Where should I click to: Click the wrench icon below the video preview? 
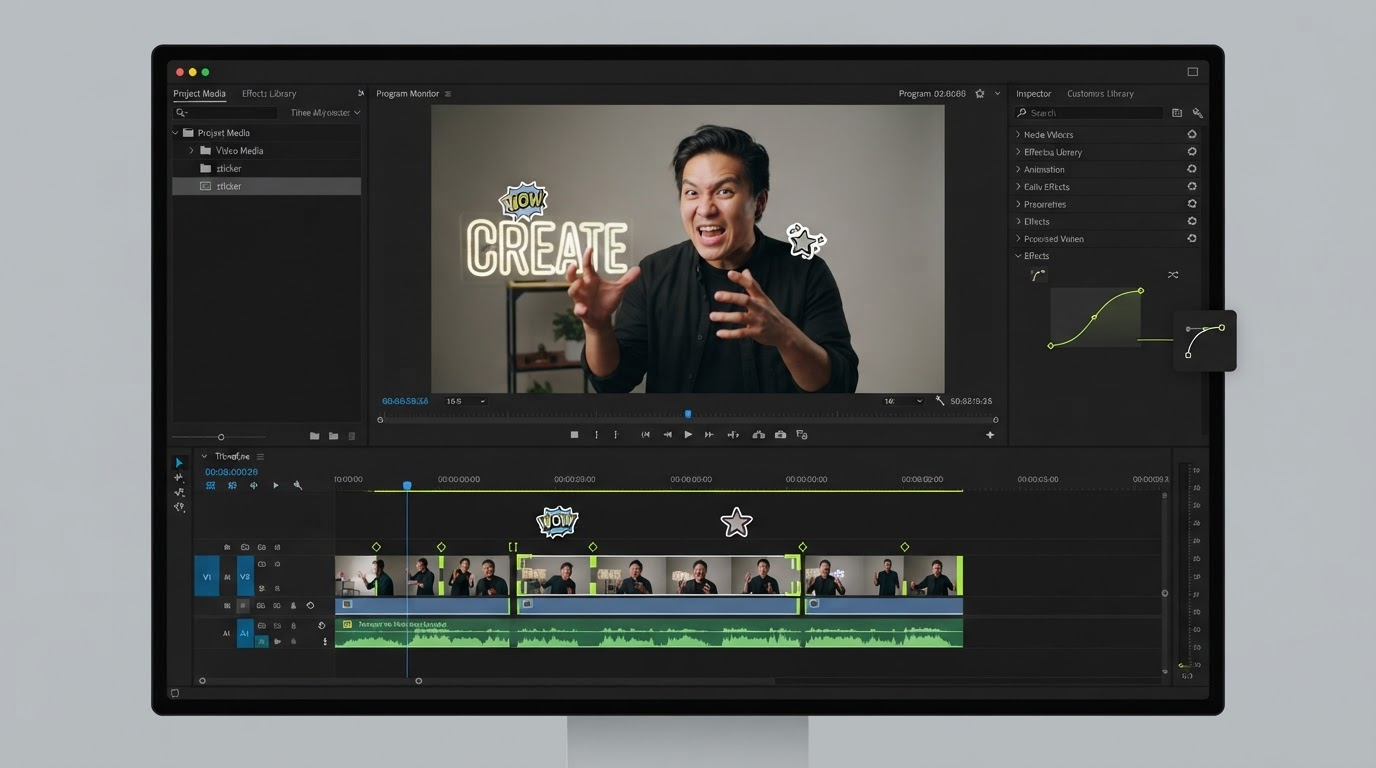[x=940, y=401]
